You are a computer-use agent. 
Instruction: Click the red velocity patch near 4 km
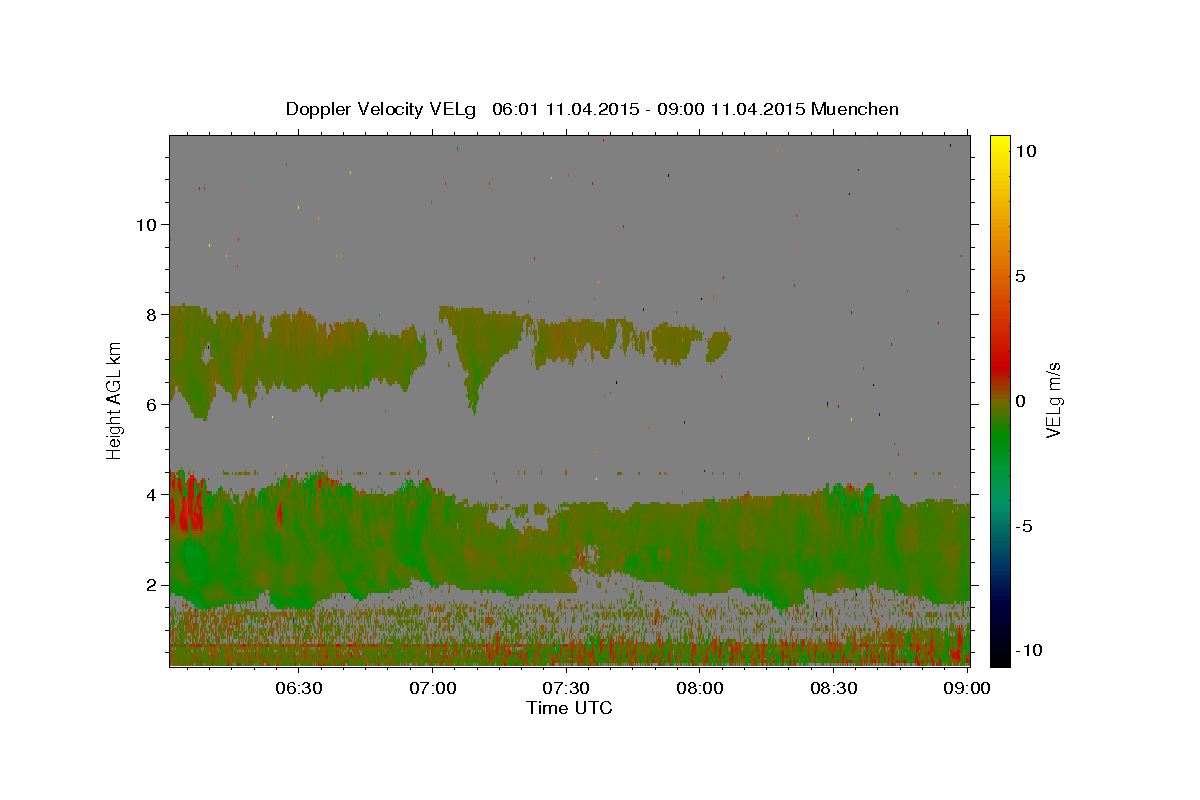[x=187, y=504]
